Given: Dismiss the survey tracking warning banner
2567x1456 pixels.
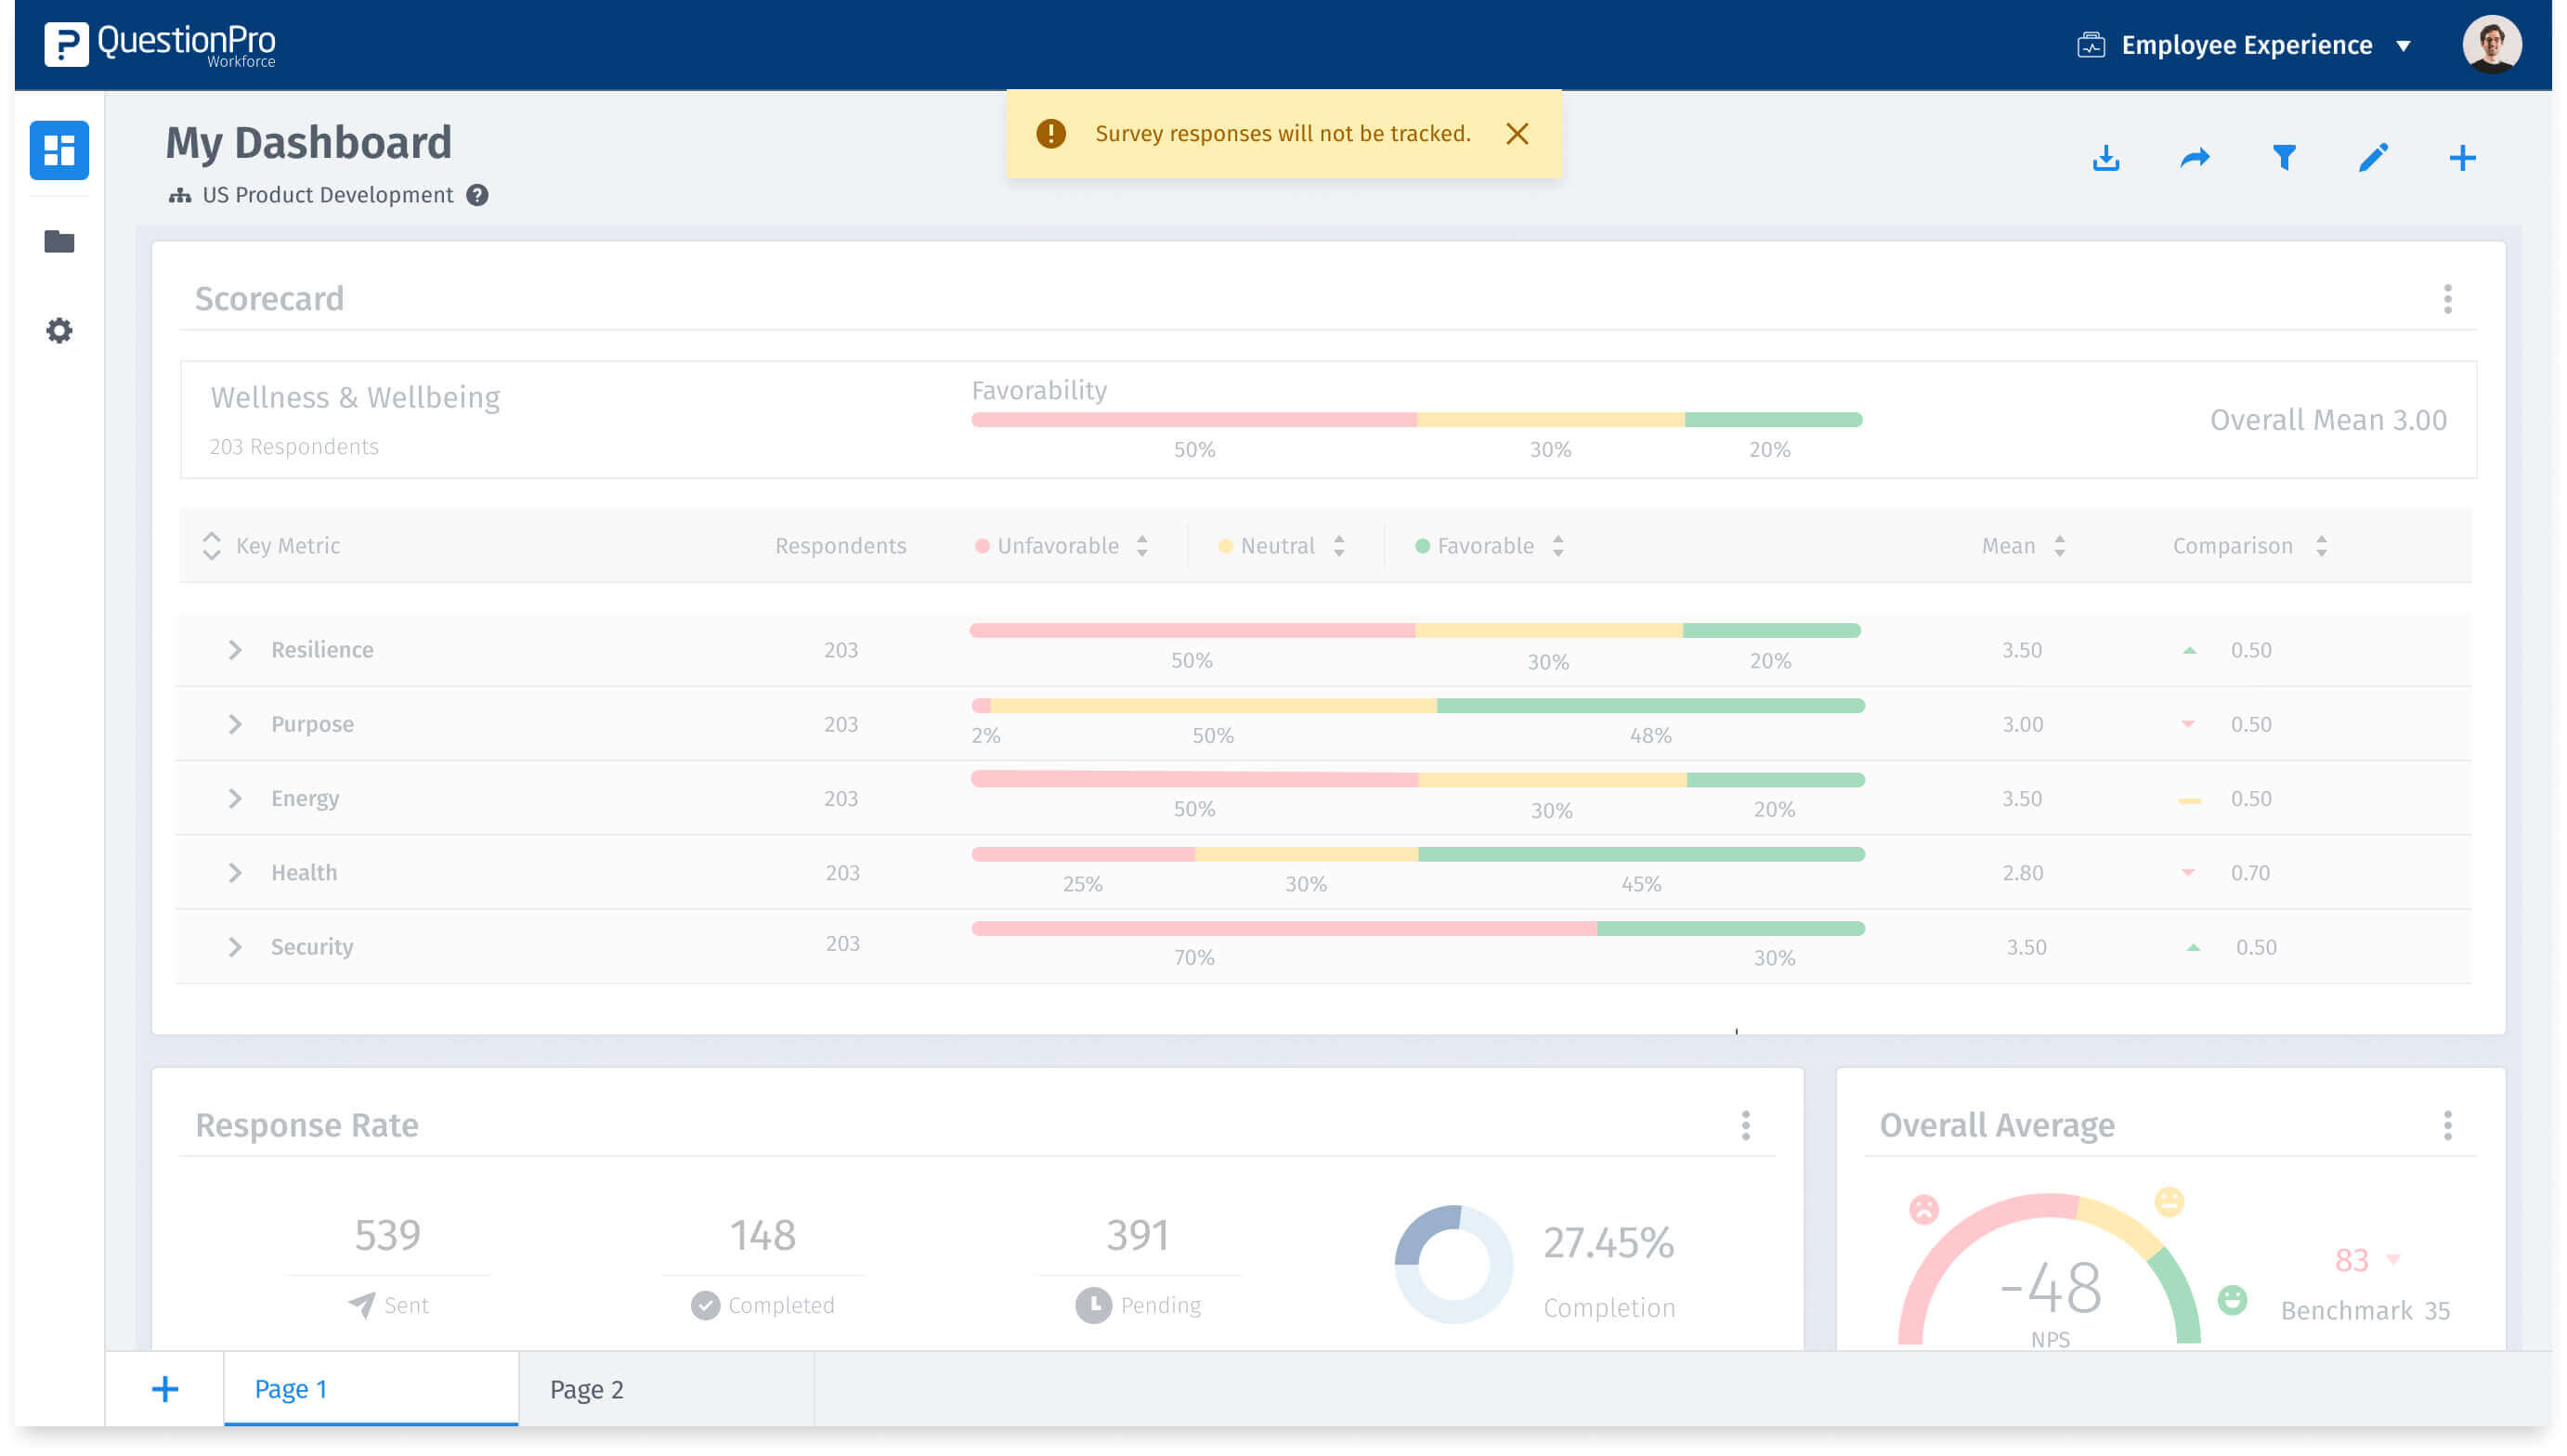Looking at the screenshot, I should pyautogui.click(x=1516, y=134).
